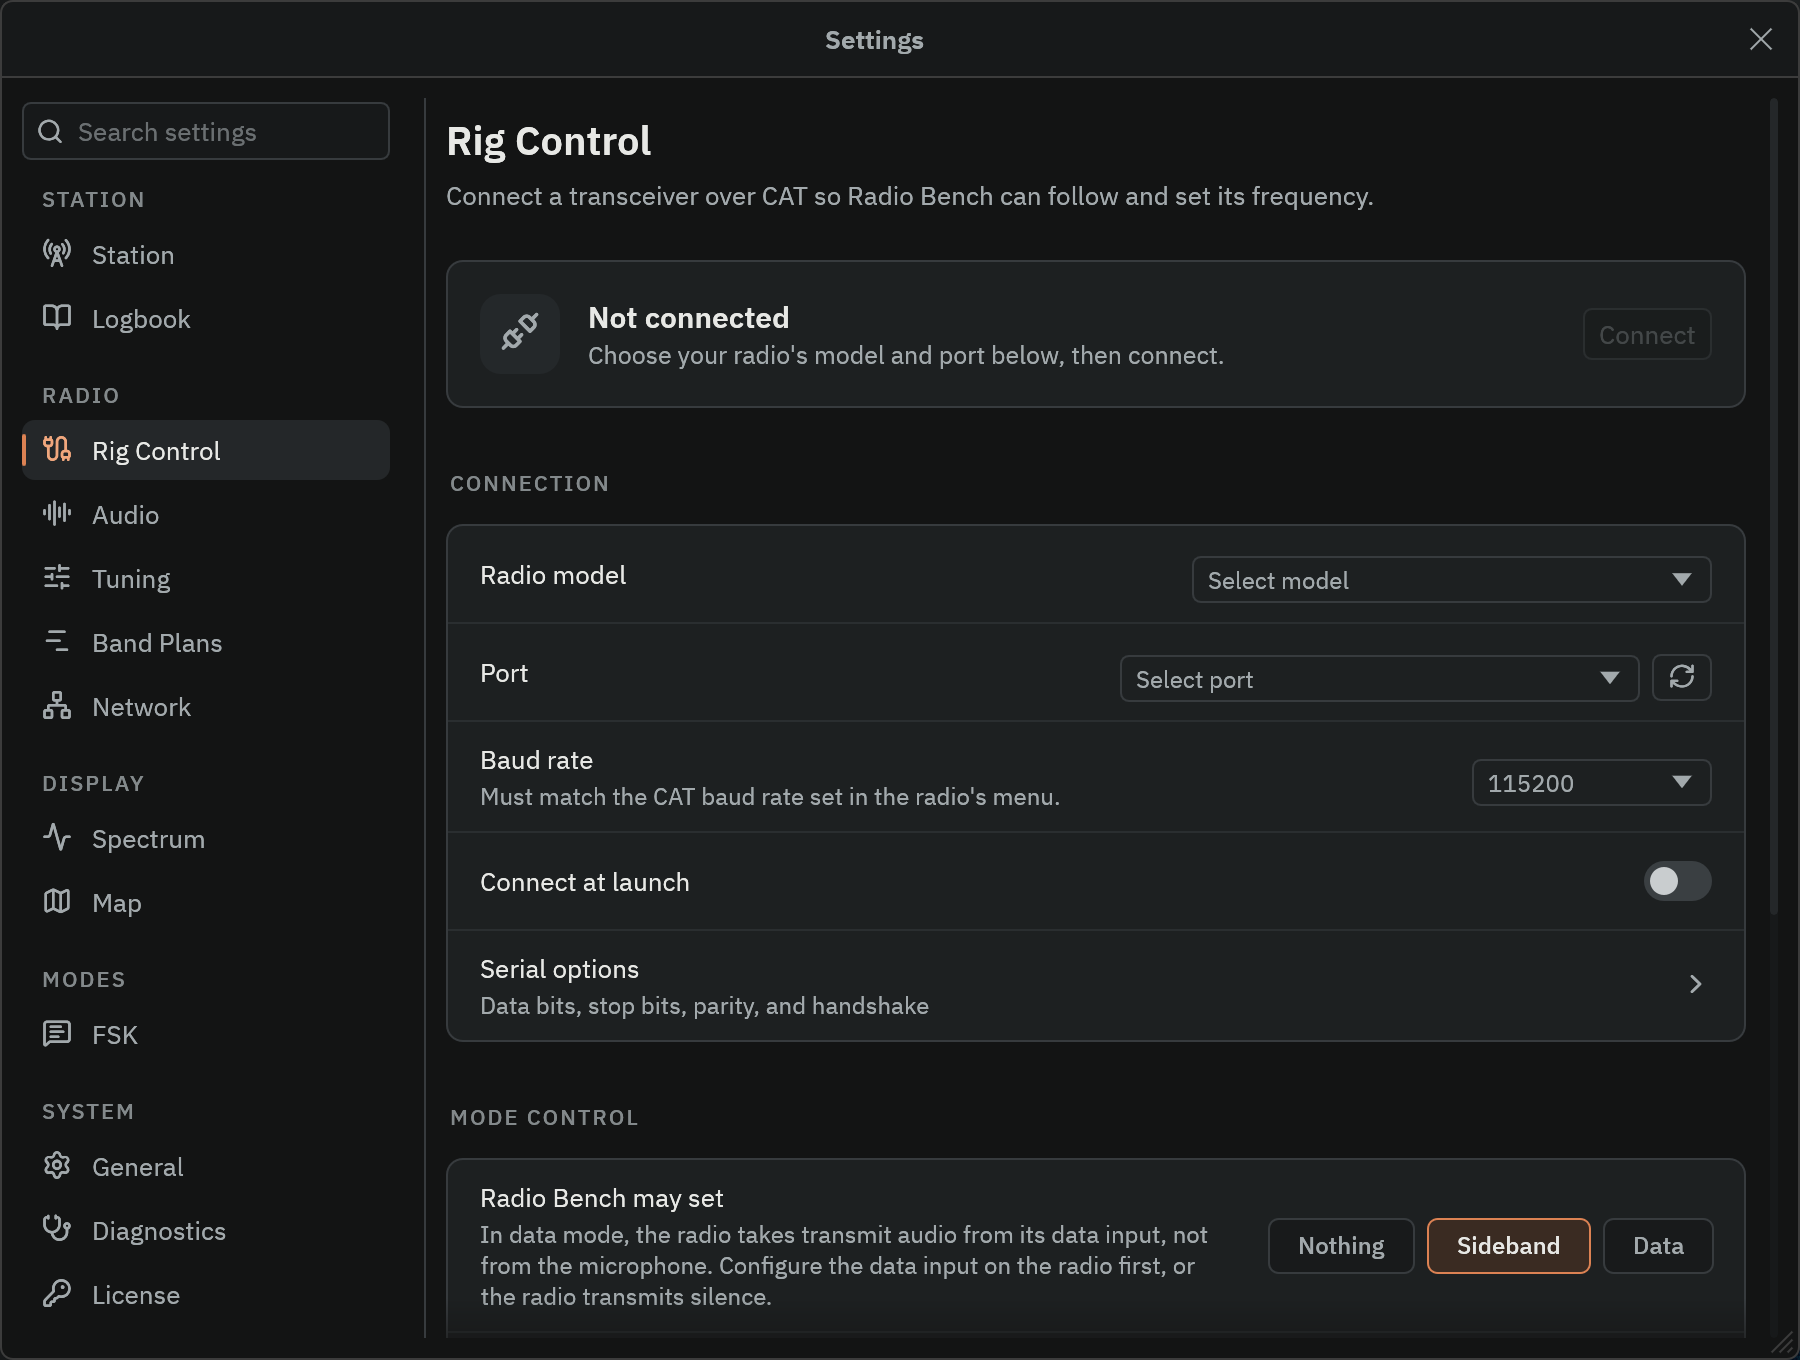The width and height of the screenshot is (1800, 1360).
Task: Click the "Rig Control" page heading
Action: coord(549,142)
